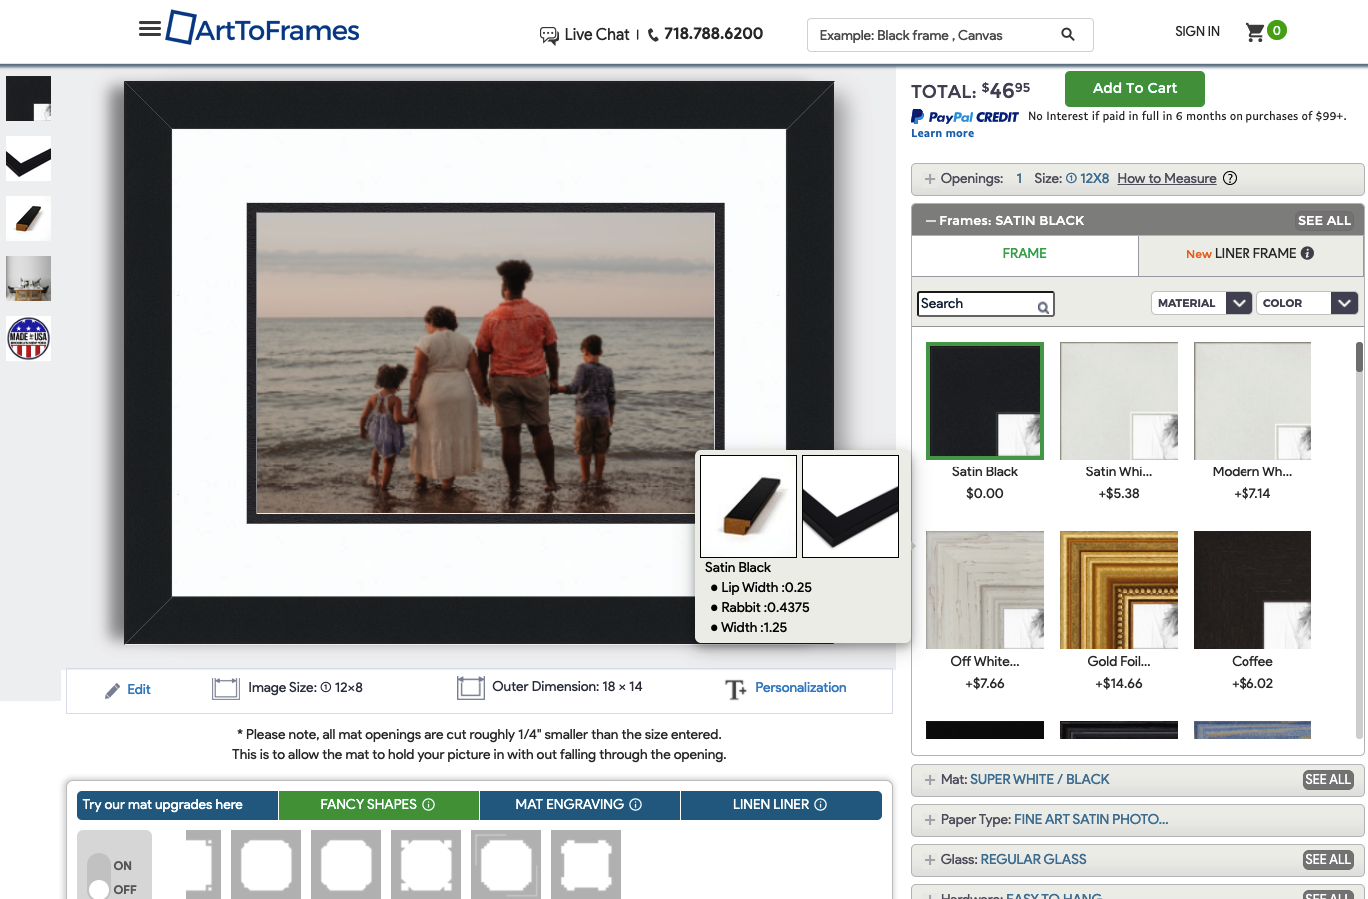Screen dimensions: 1368x899
Task: Select the Gold Foil frame swatch
Action: tap(1118, 590)
